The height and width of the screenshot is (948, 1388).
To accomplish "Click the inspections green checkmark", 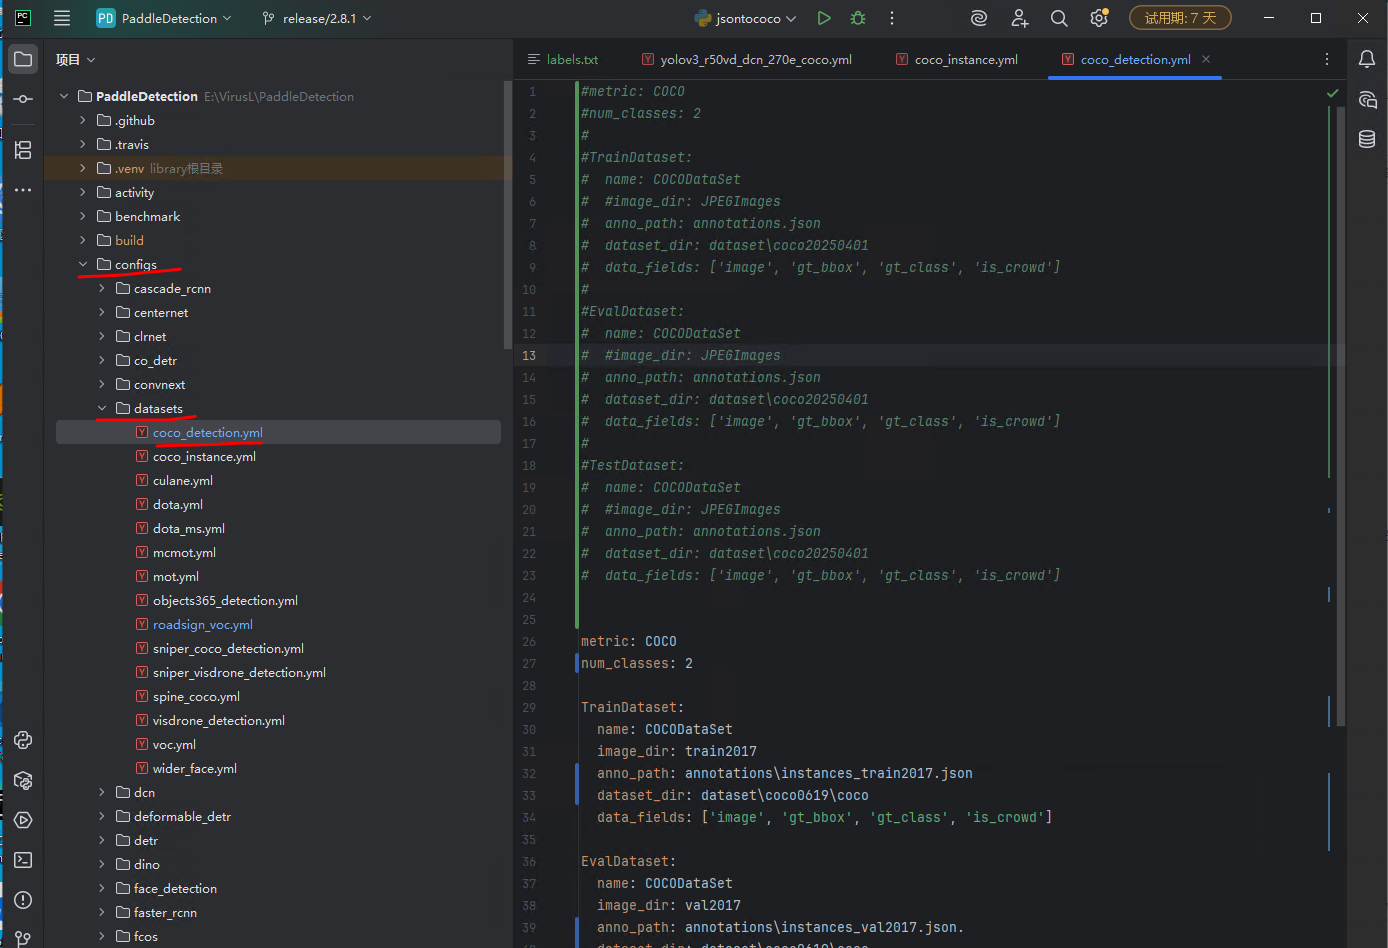I will click(x=1332, y=92).
